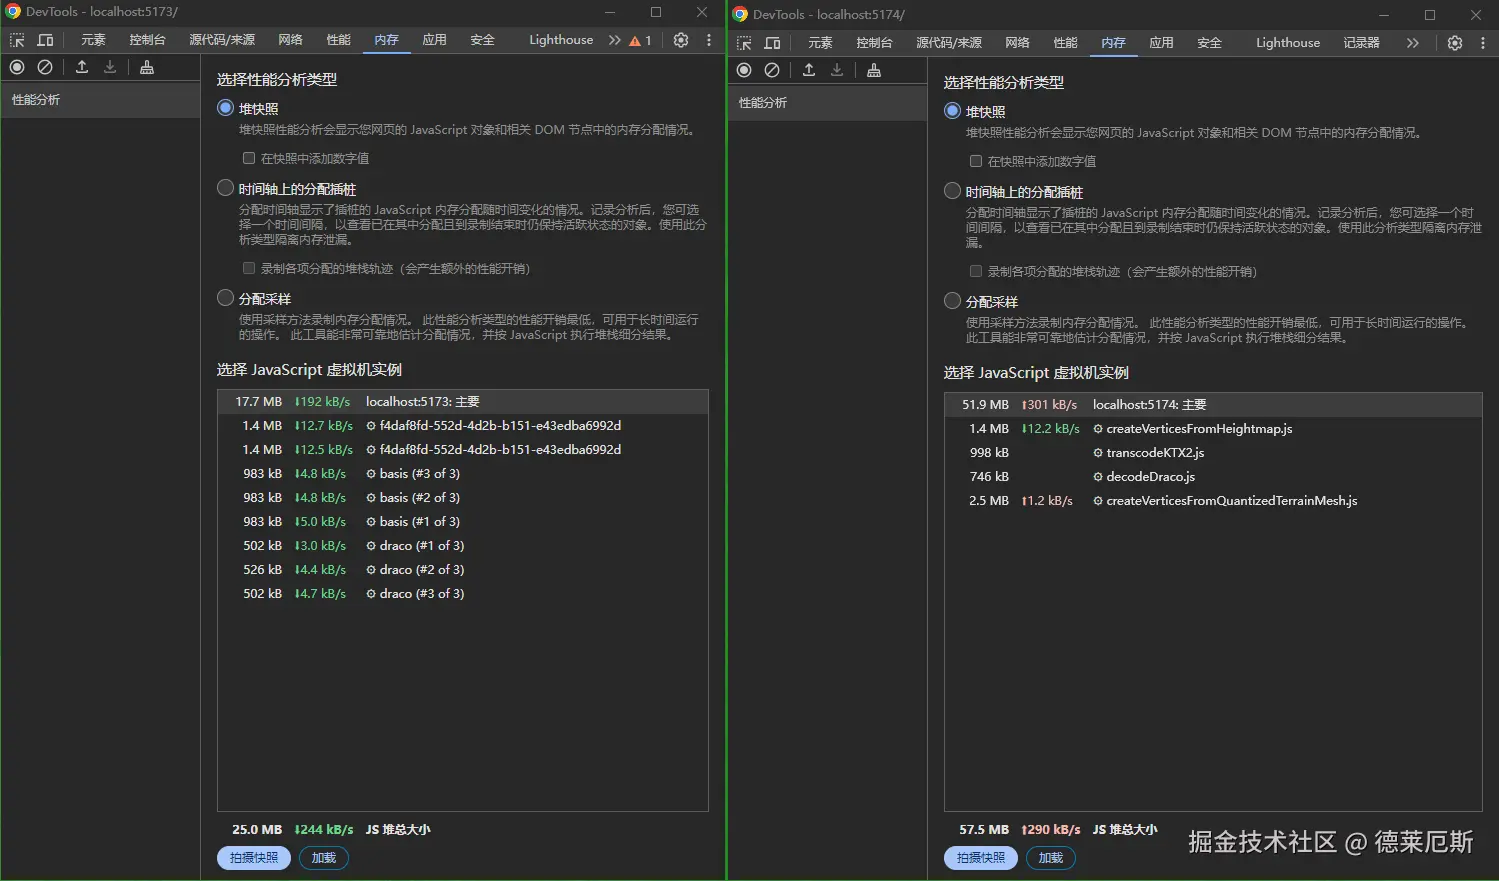Select draco (#3 of 3) VM instance
Viewport: 1499px width, 881px height.
coord(463,594)
